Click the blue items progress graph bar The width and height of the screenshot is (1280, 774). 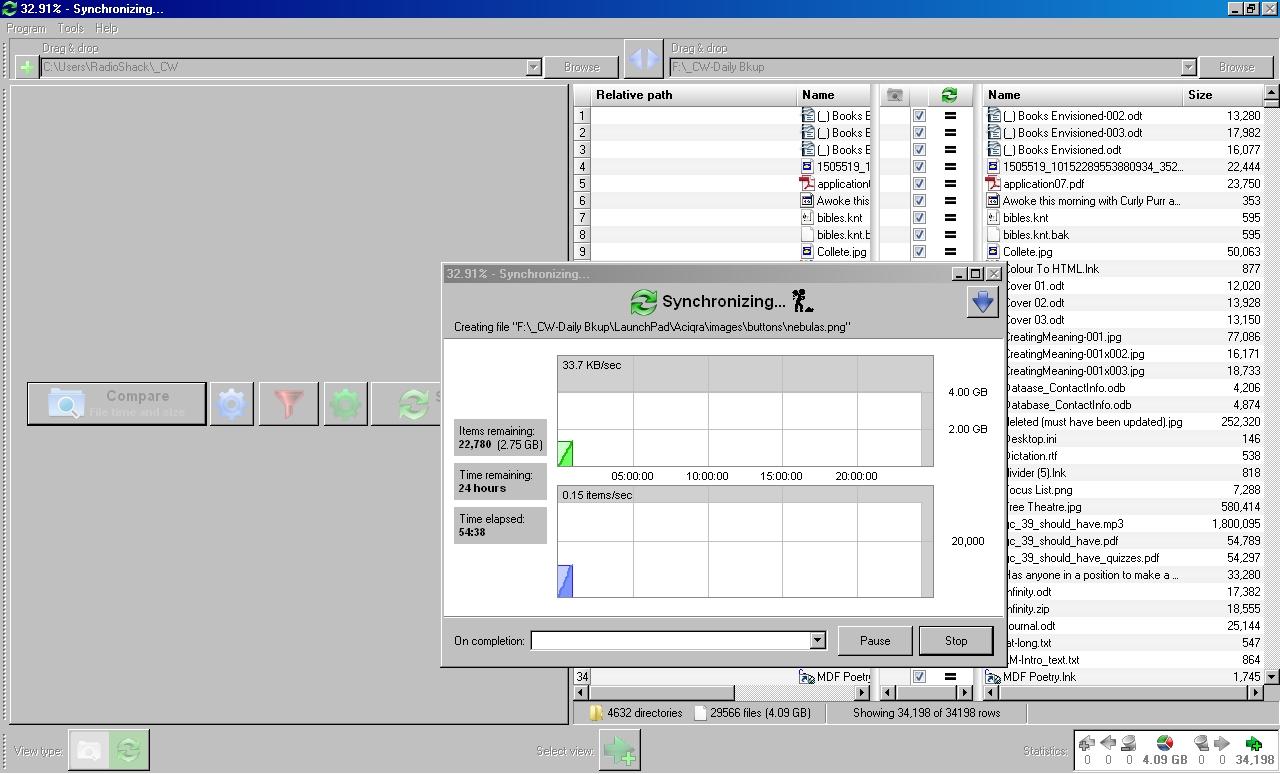click(565, 581)
